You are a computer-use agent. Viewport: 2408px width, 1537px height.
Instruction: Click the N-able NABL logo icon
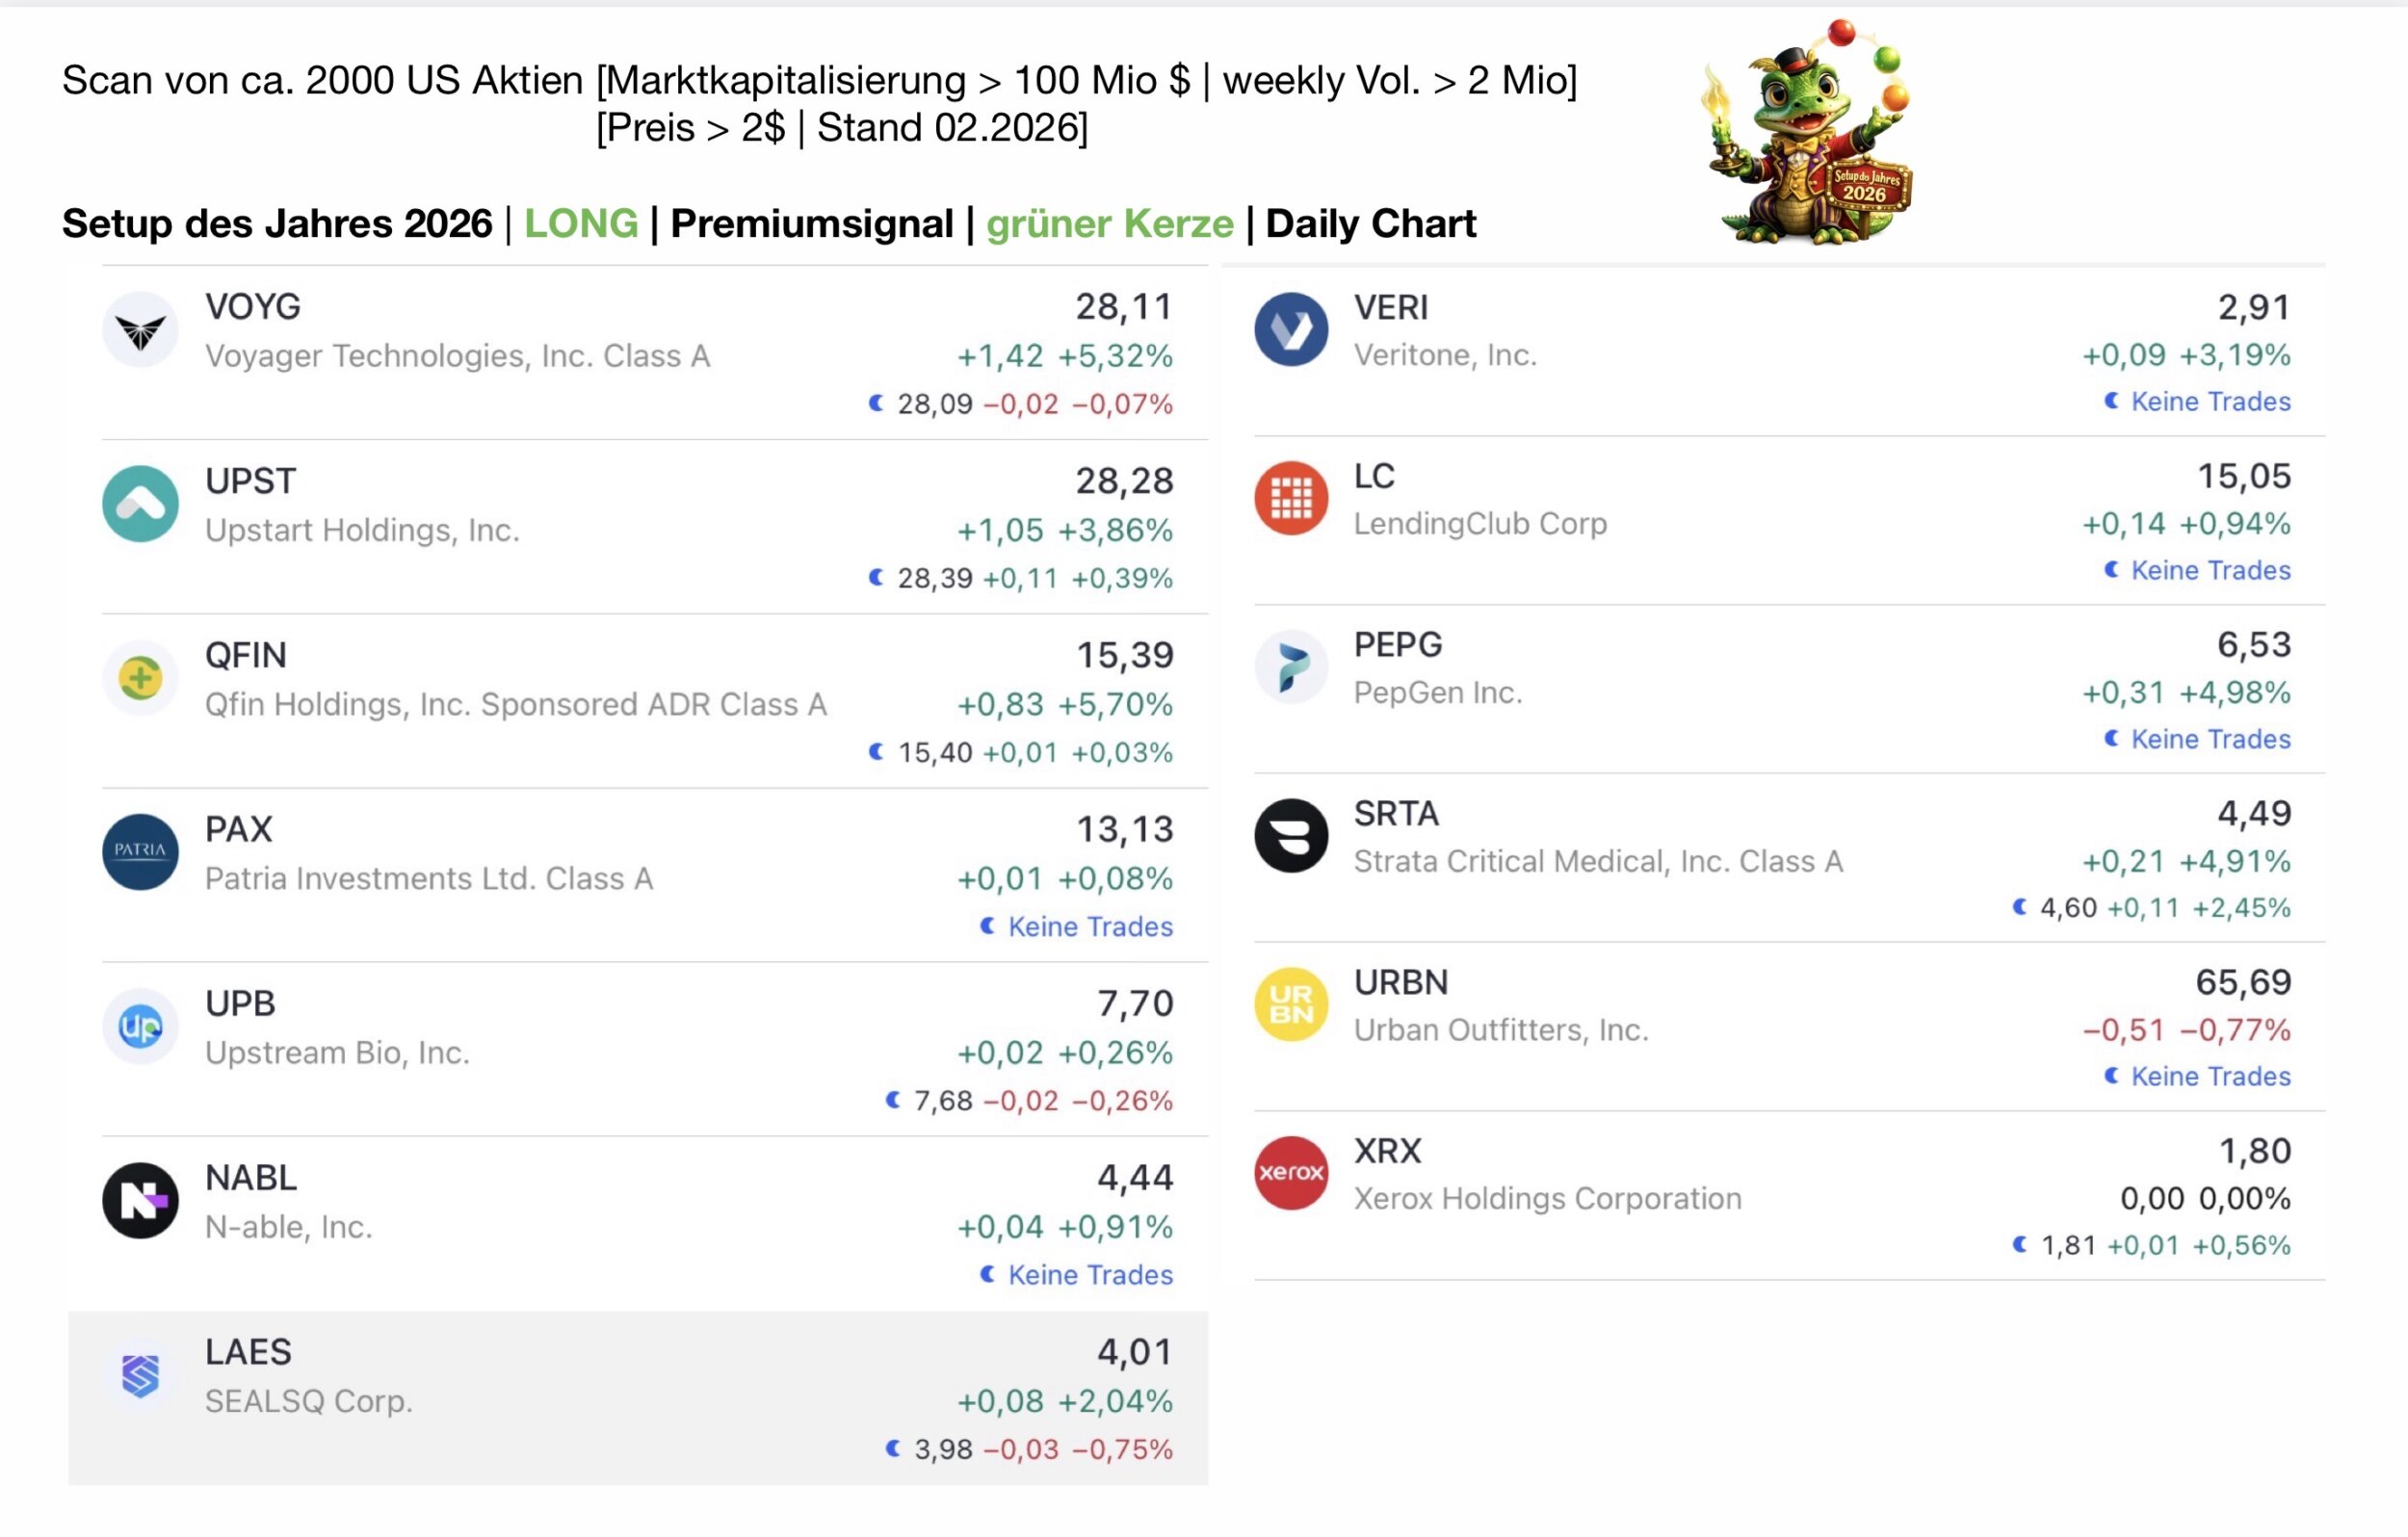coord(140,1200)
